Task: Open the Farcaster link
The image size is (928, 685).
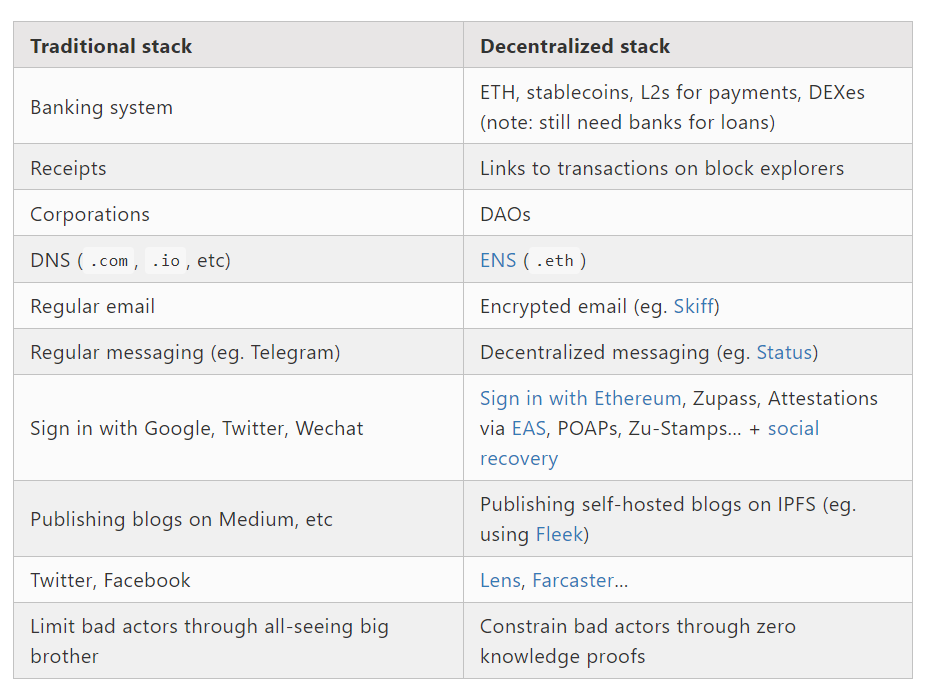Action: [573, 580]
